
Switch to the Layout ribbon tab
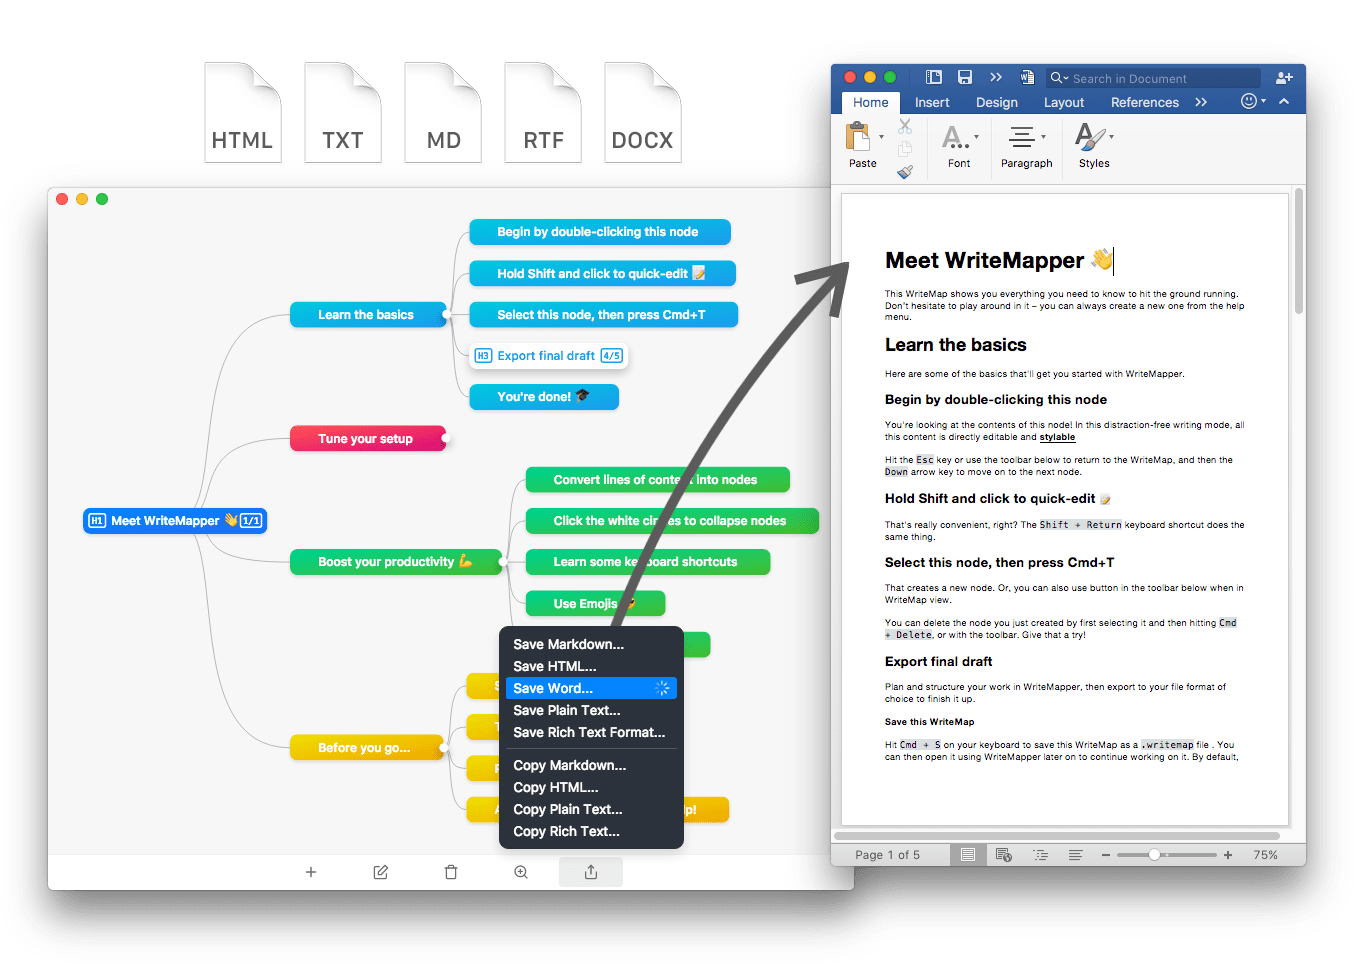coord(1064,102)
